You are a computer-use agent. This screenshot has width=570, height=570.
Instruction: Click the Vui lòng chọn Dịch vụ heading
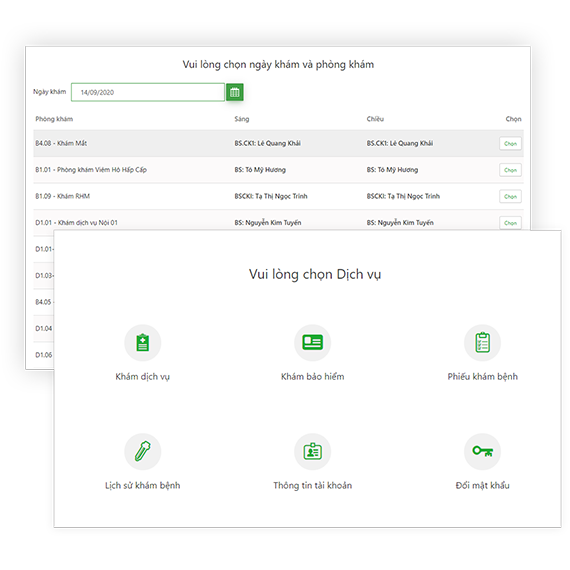point(315,274)
